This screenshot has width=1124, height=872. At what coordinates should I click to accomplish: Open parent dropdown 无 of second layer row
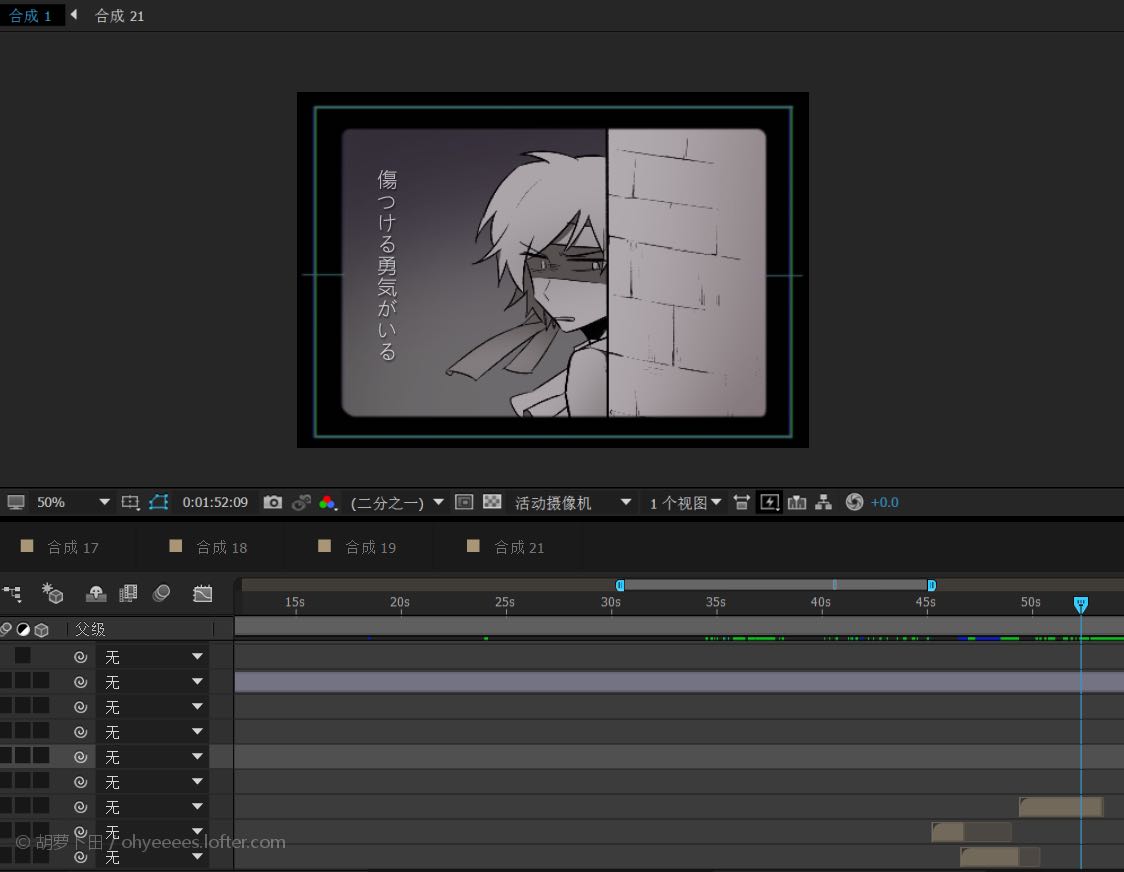[x=153, y=682]
